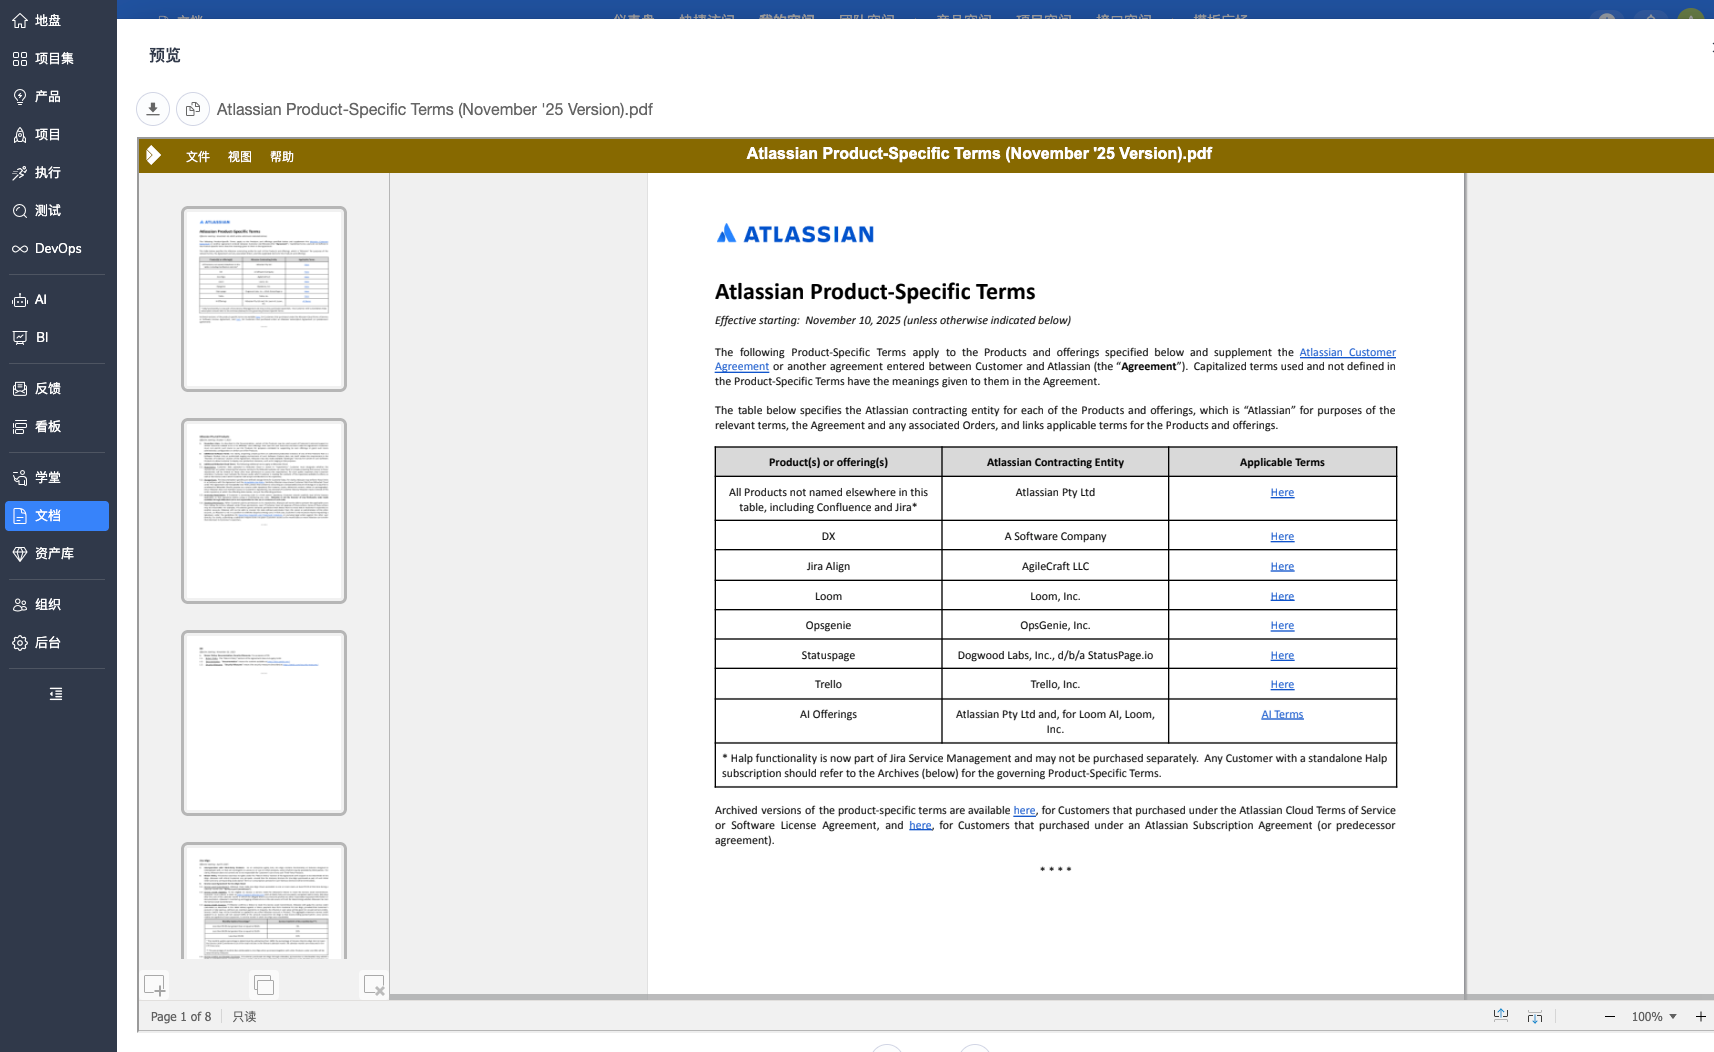The image size is (1714, 1052).
Task: Click the document title in the viewer's olive title bar
Action: click(x=979, y=154)
